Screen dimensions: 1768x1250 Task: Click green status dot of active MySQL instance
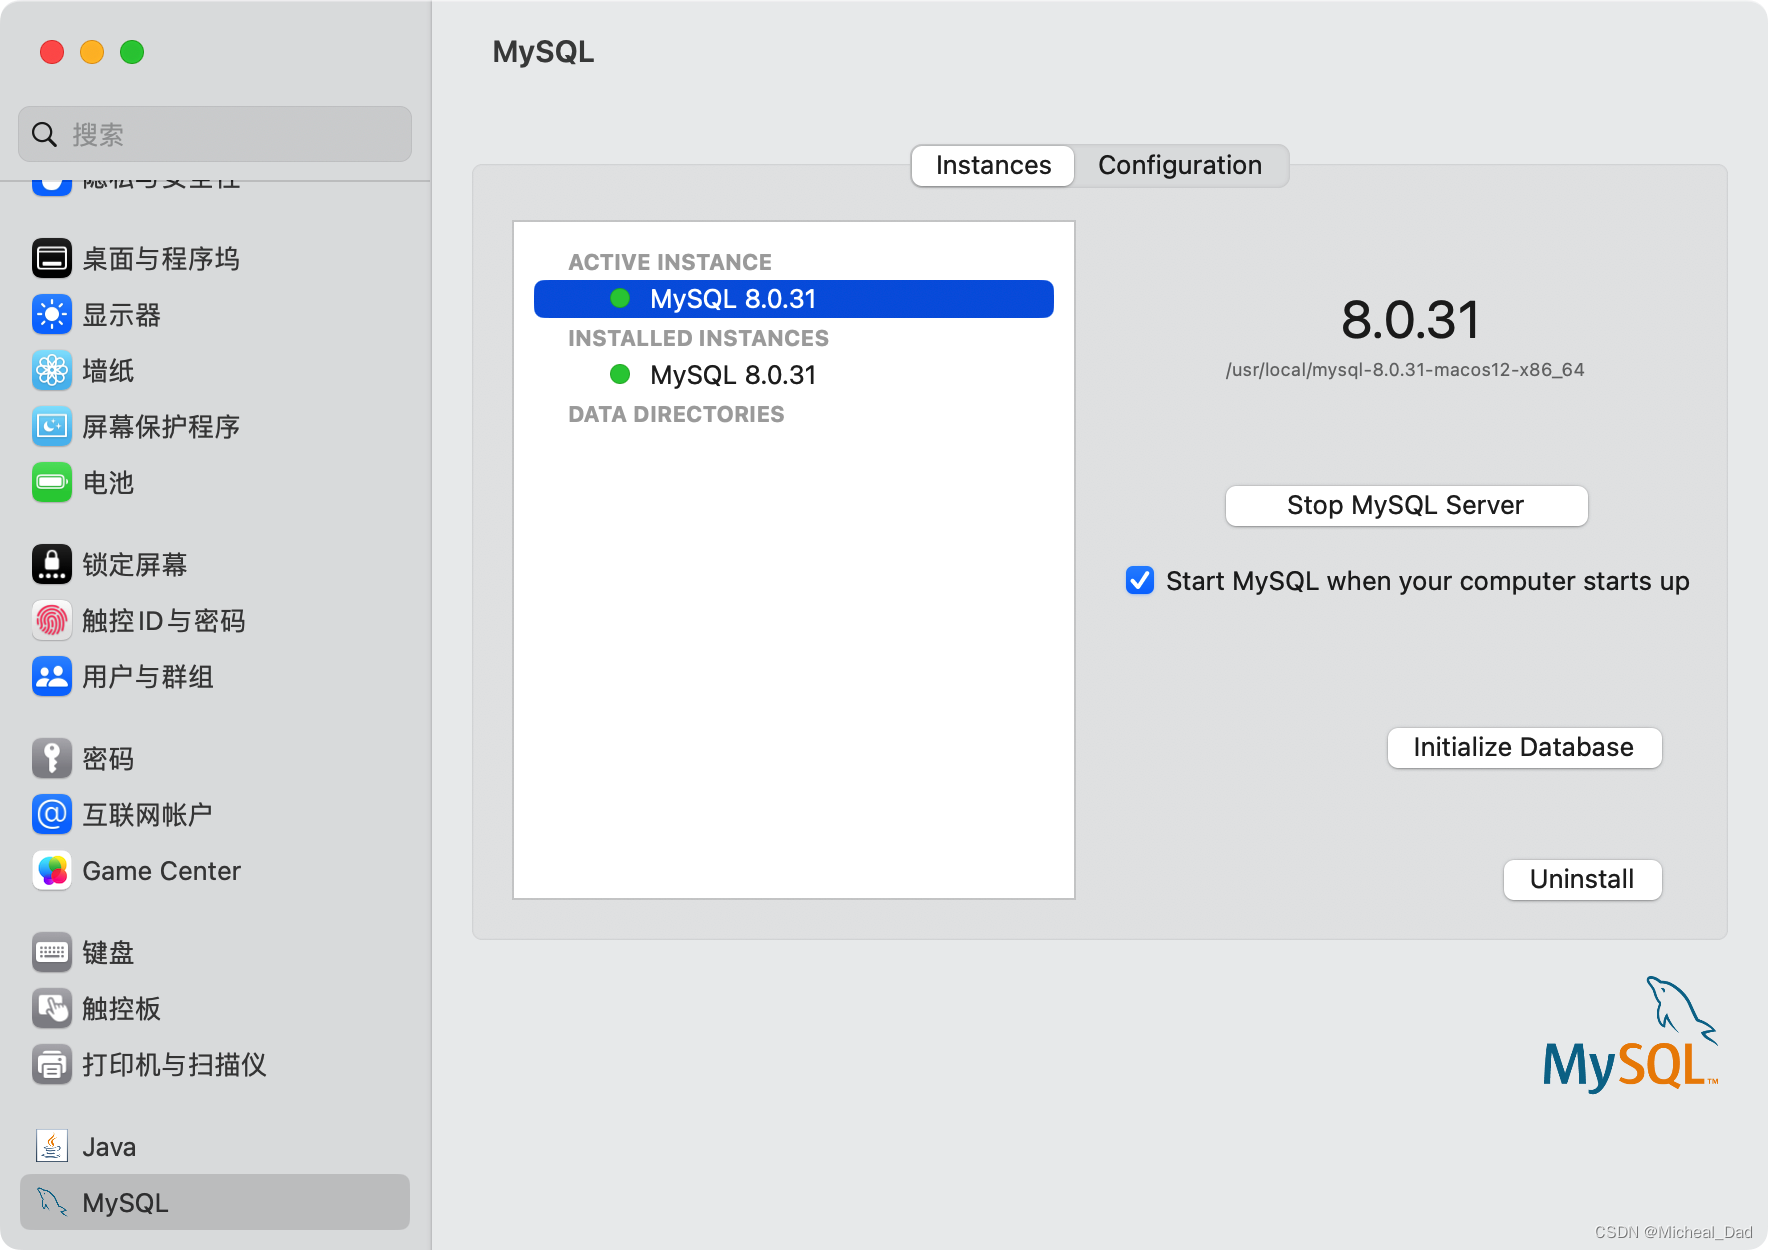620,298
